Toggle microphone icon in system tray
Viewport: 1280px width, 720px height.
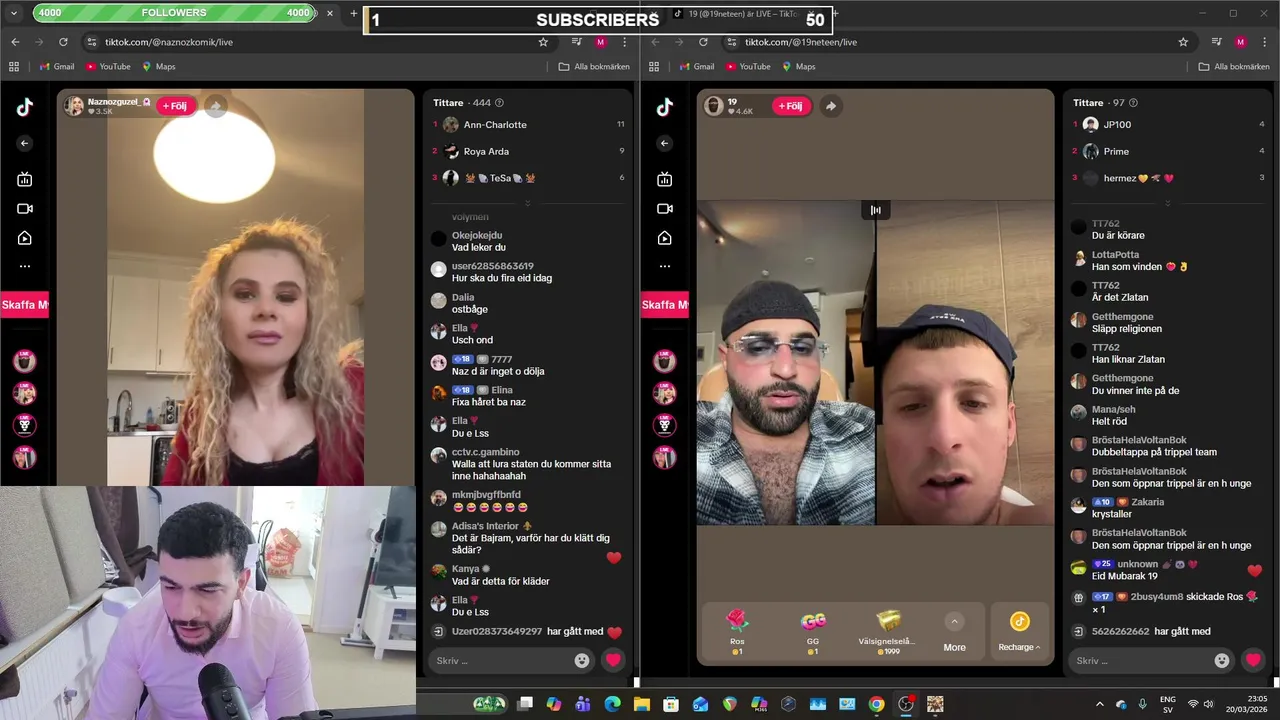pos(1143,704)
